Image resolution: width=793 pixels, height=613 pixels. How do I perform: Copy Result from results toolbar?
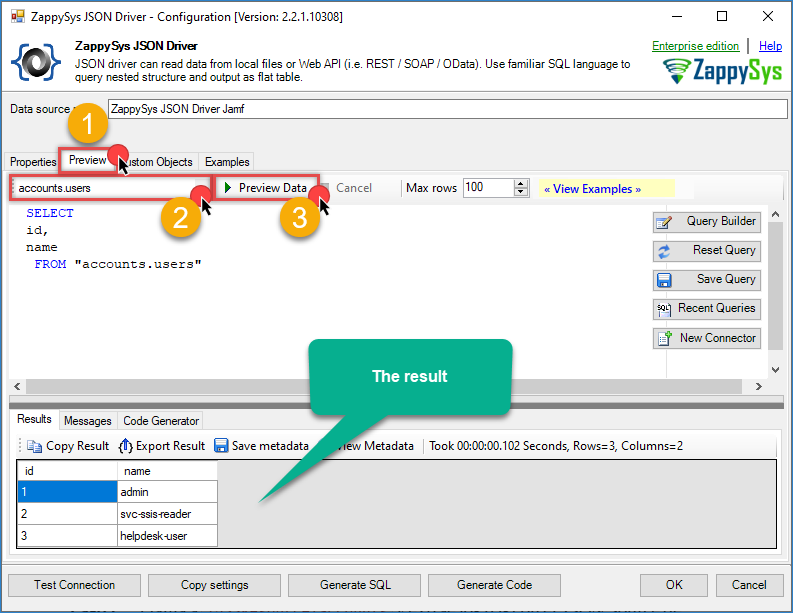coord(68,446)
